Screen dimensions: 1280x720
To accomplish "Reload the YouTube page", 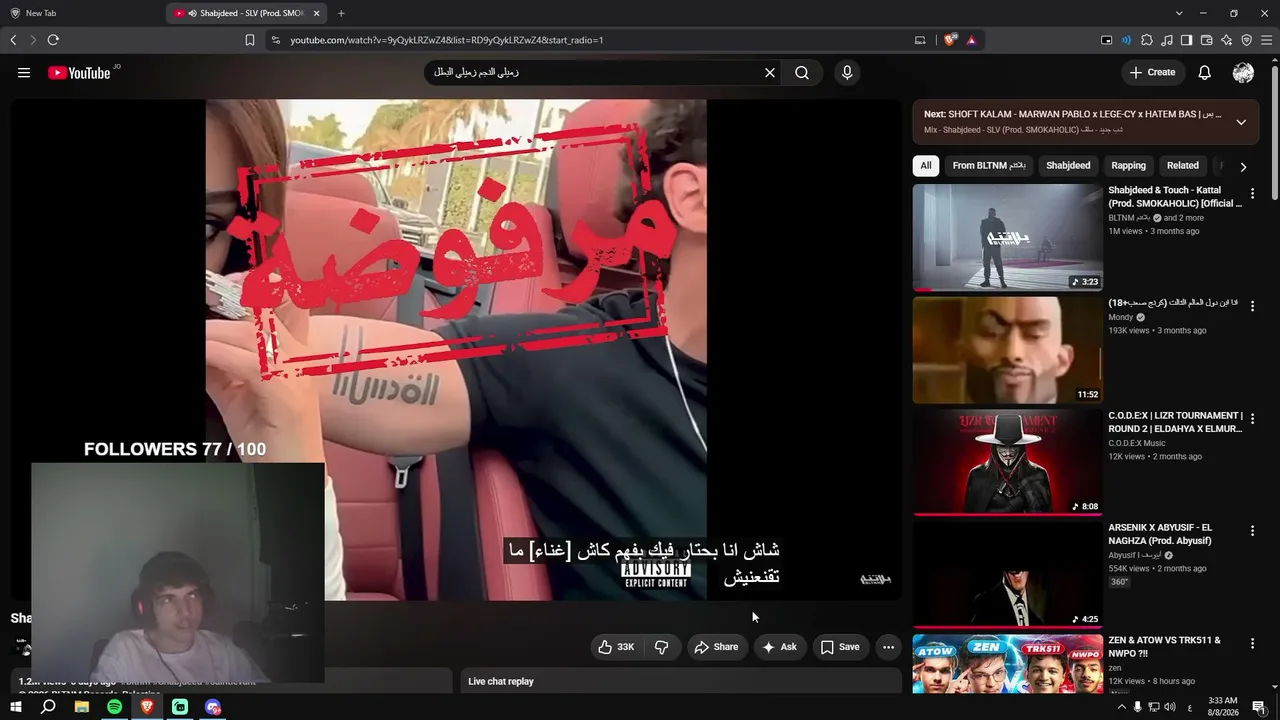I will pyautogui.click(x=53, y=40).
